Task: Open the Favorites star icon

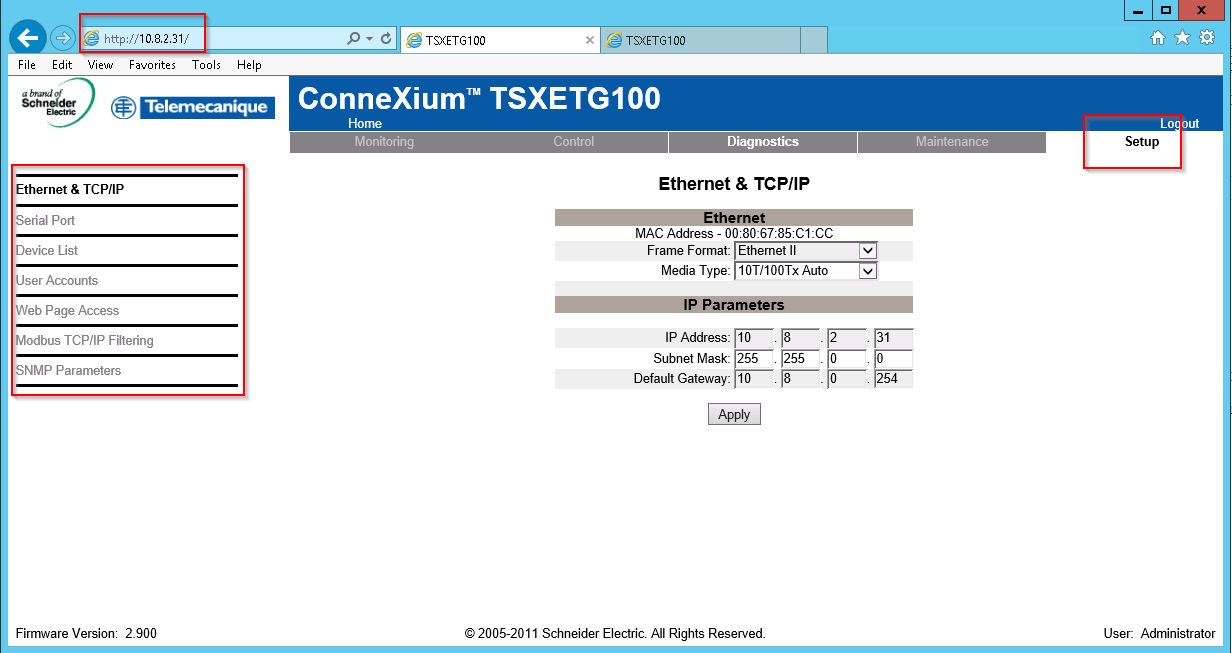Action: (x=1182, y=38)
